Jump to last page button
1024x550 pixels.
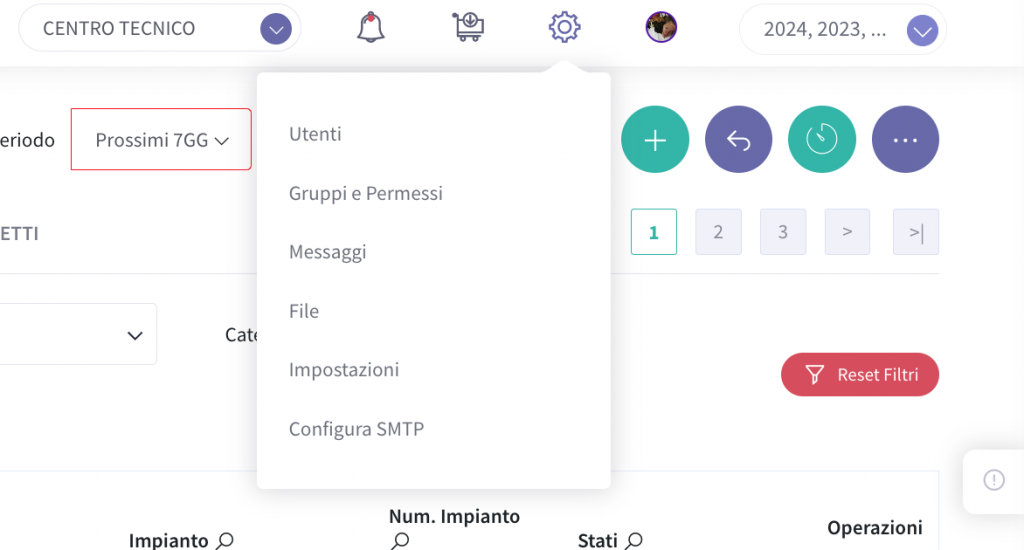point(916,232)
